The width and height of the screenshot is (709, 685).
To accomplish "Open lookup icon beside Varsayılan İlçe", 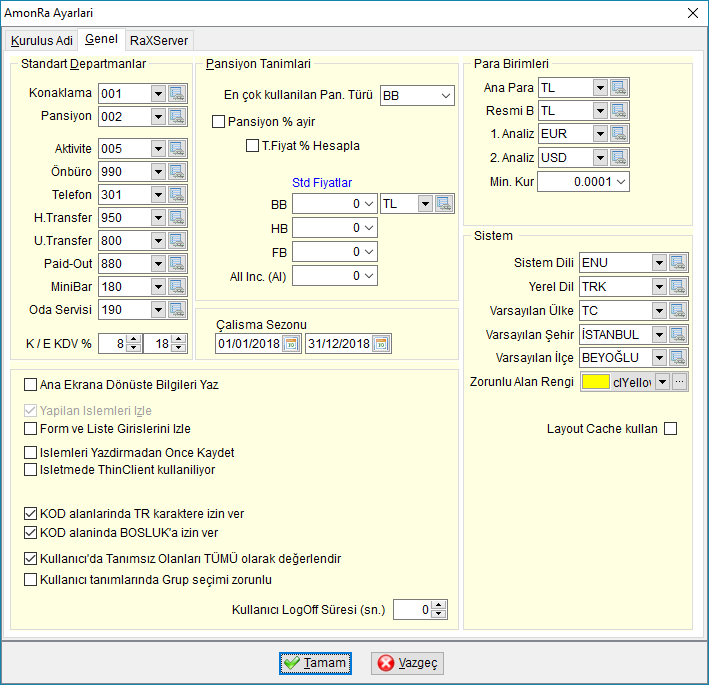I will tap(678, 358).
